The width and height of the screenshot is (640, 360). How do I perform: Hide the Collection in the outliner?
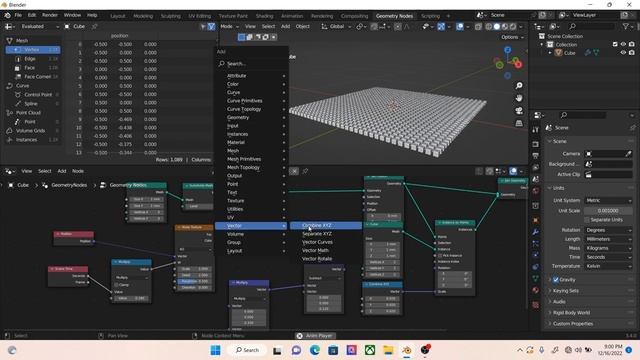coord(623,44)
